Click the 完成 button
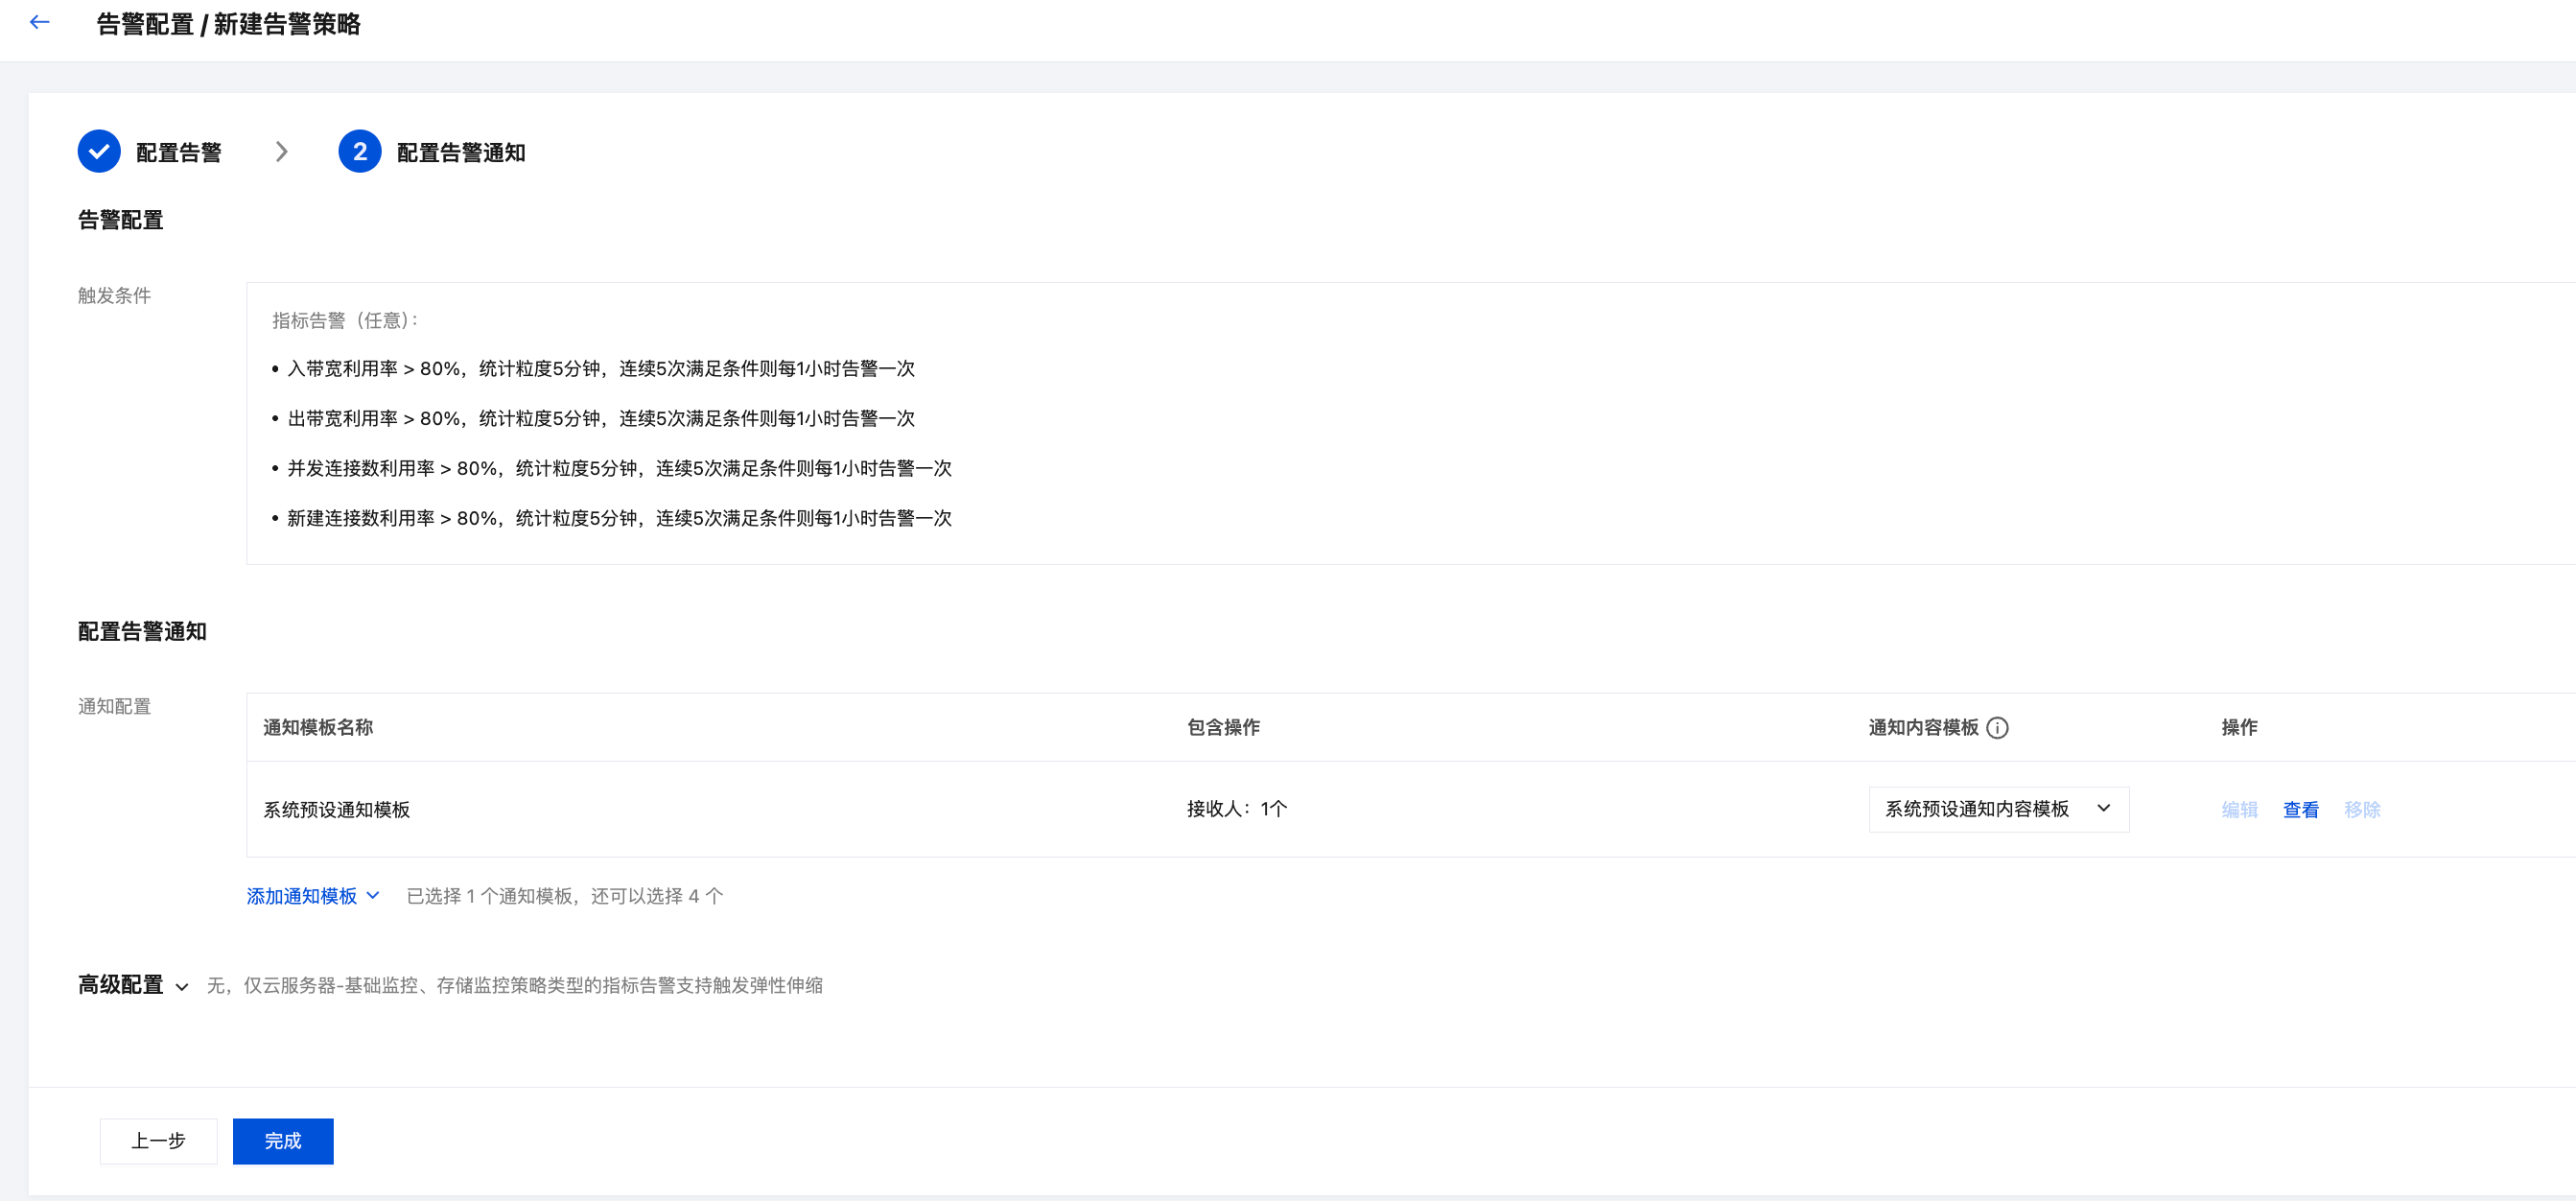 pos(283,1141)
